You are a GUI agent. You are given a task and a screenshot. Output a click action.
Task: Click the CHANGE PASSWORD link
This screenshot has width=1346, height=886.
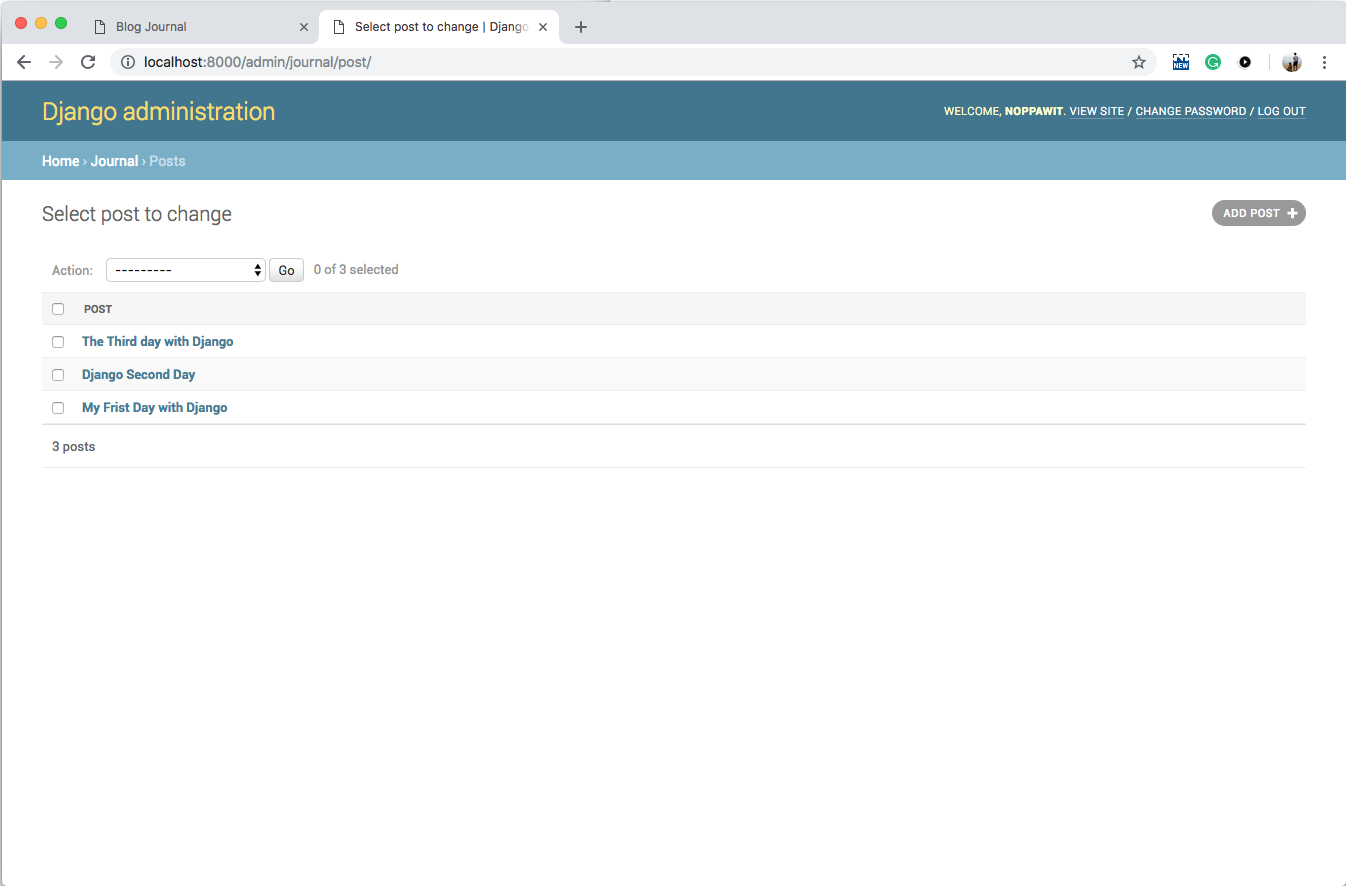click(1191, 111)
